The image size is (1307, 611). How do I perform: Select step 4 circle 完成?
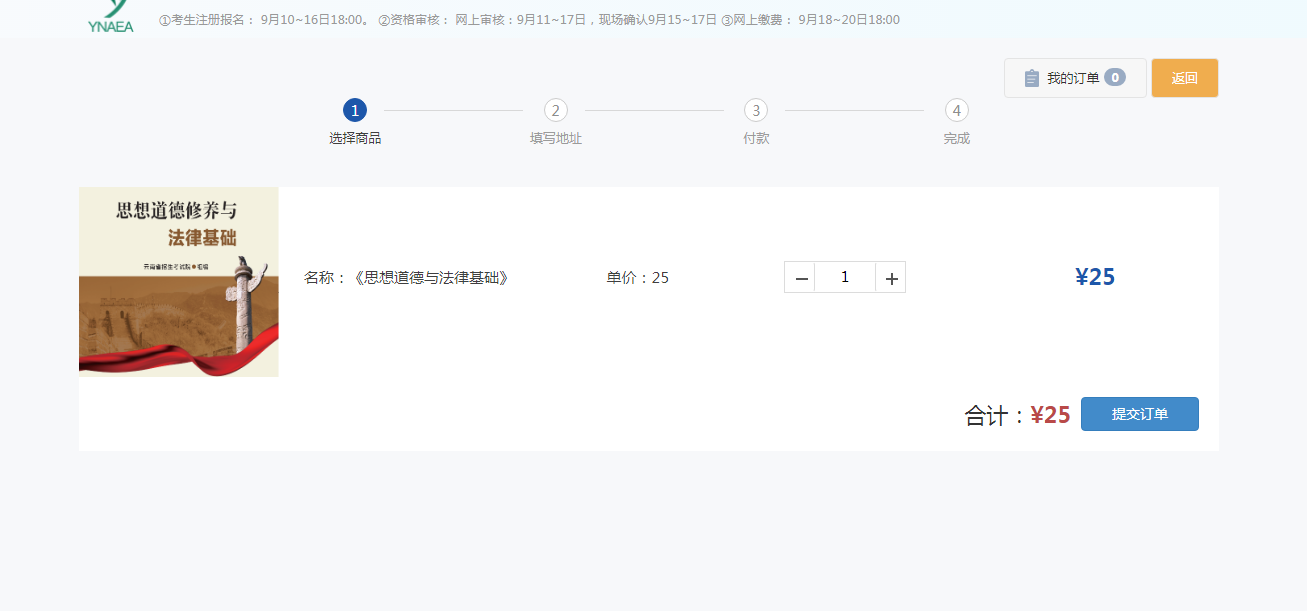957,110
